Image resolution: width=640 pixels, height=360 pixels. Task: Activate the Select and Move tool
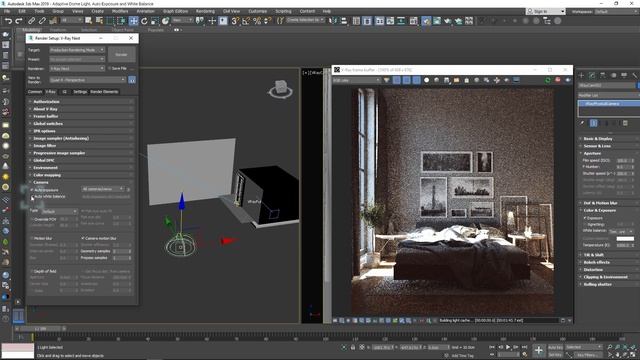(133, 21)
